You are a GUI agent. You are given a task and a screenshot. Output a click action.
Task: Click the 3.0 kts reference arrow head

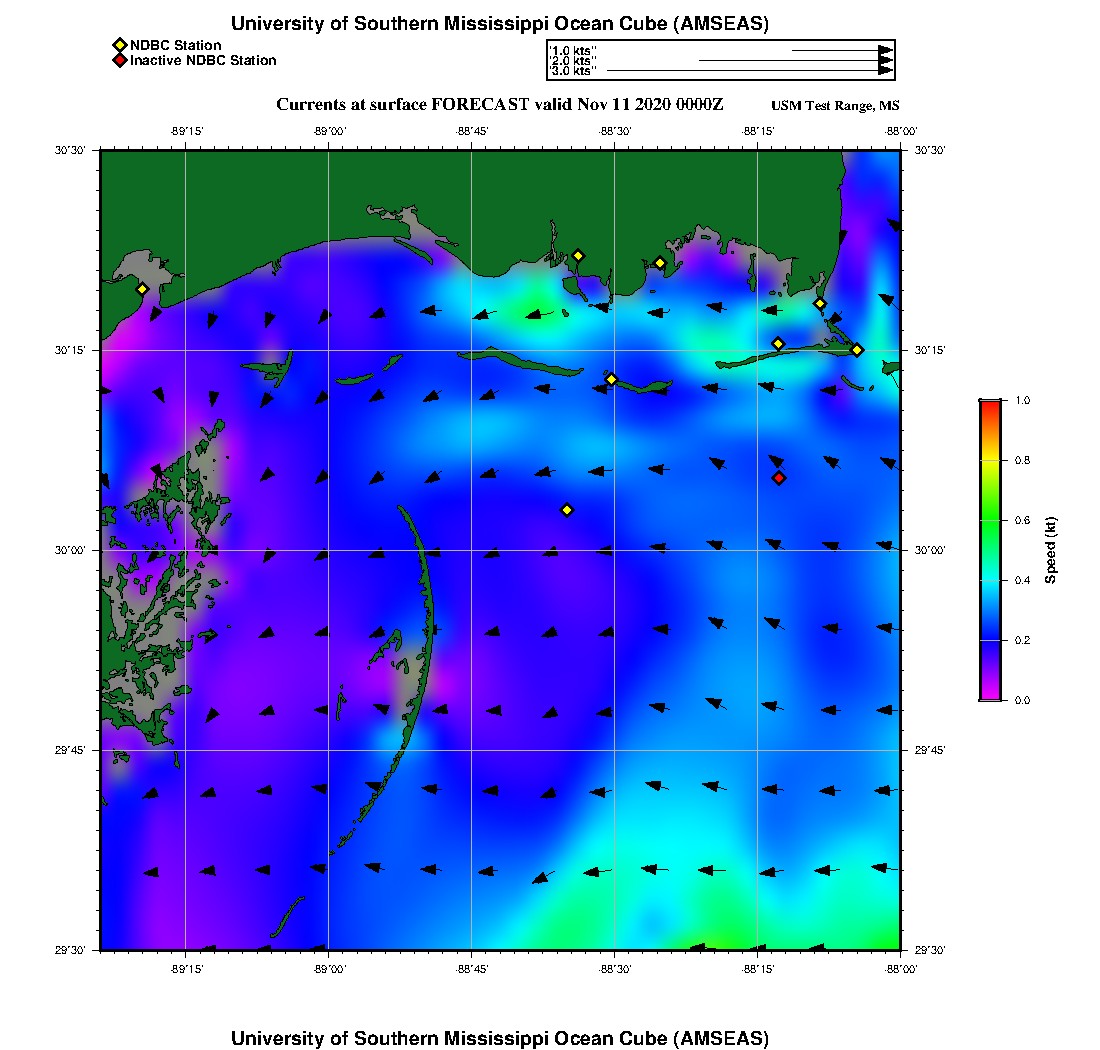(x=886, y=70)
